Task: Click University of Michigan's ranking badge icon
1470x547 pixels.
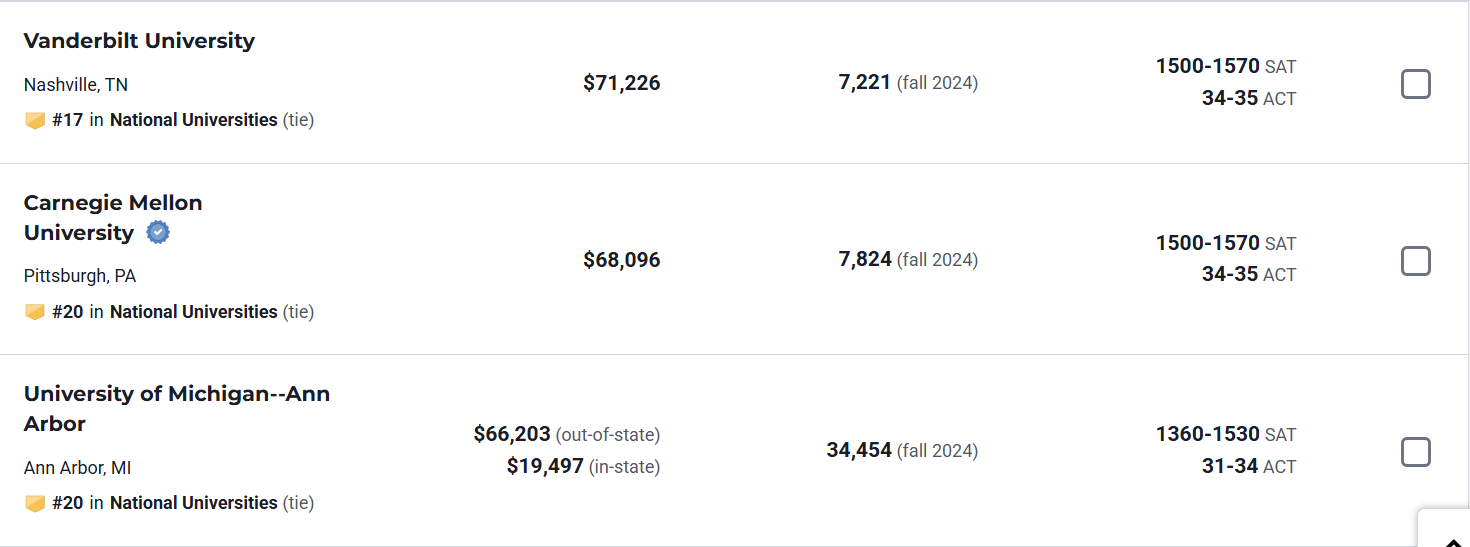Action: coord(35,503)
